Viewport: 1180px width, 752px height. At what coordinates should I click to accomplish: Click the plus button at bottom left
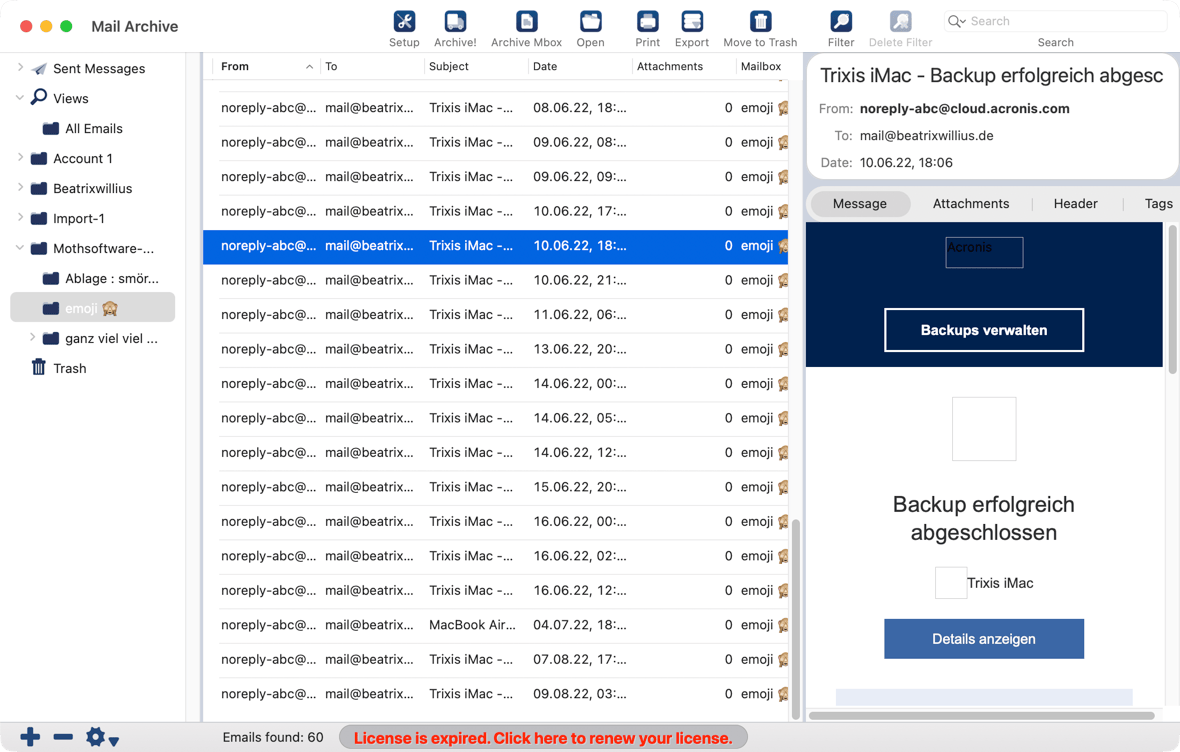click(30, 737)
